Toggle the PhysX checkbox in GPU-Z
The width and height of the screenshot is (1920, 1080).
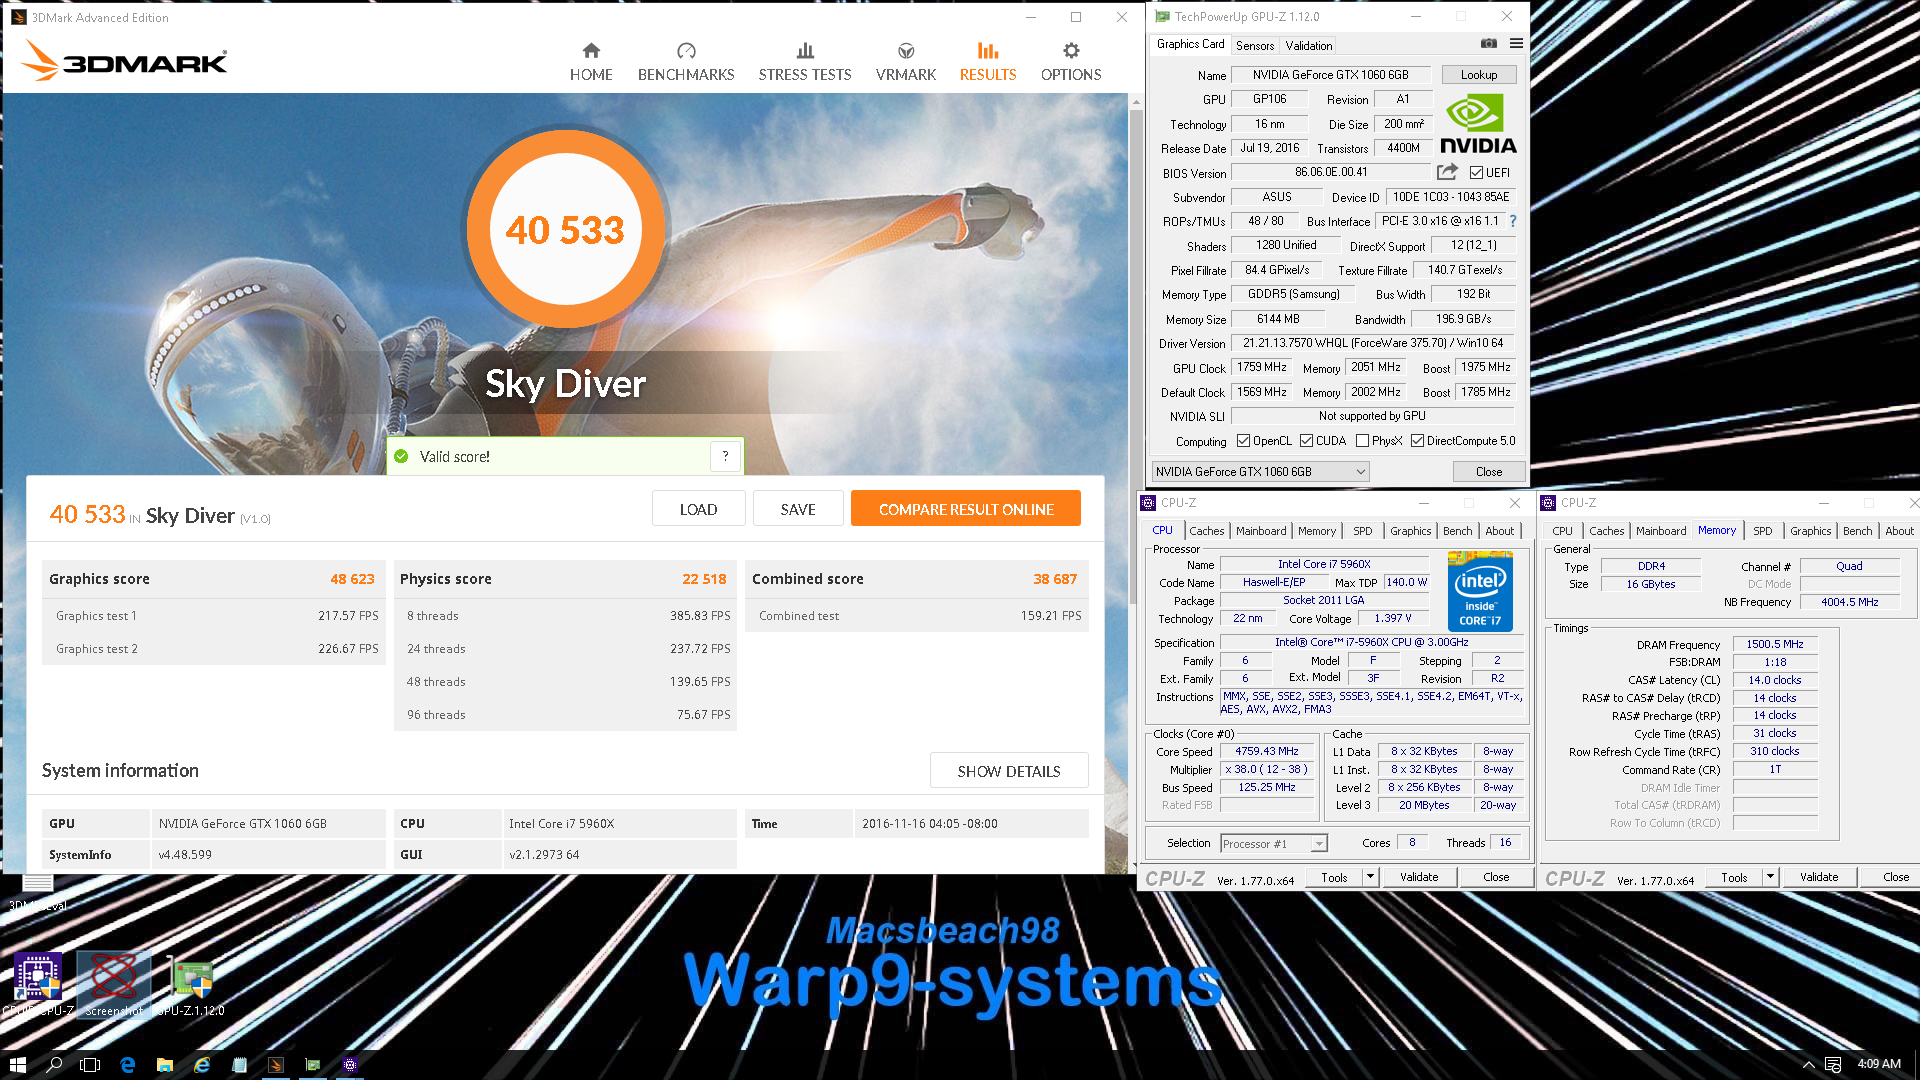(x=1362, y=441)
